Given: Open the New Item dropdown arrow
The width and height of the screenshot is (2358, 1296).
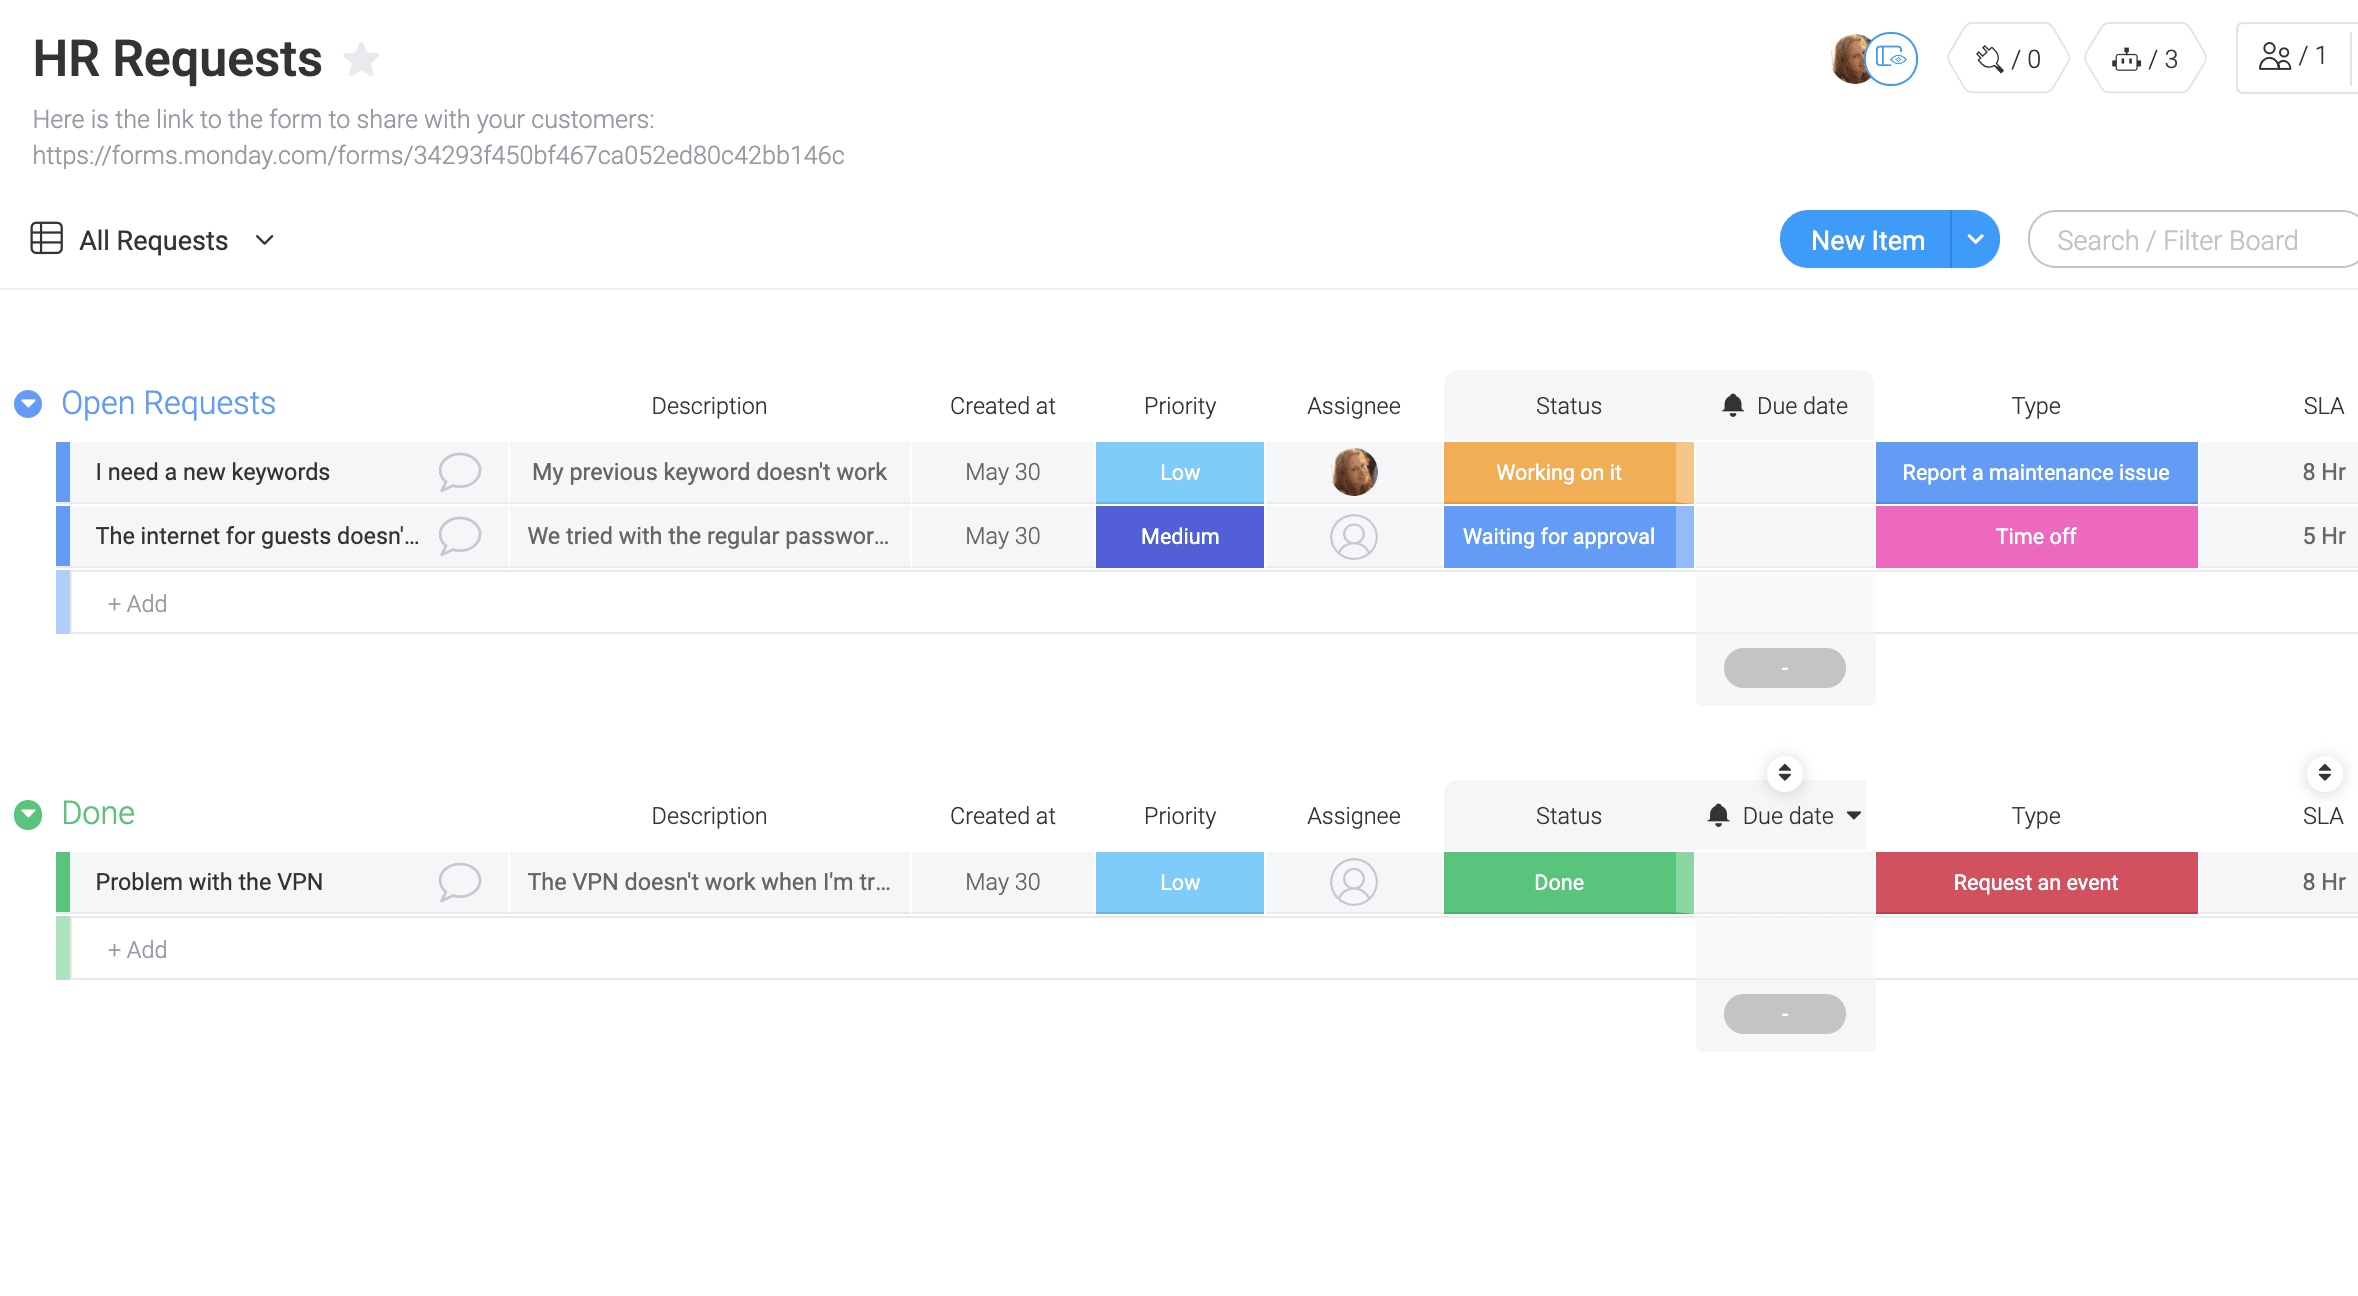Looking at the screenshot, I should click(1975, 239).
